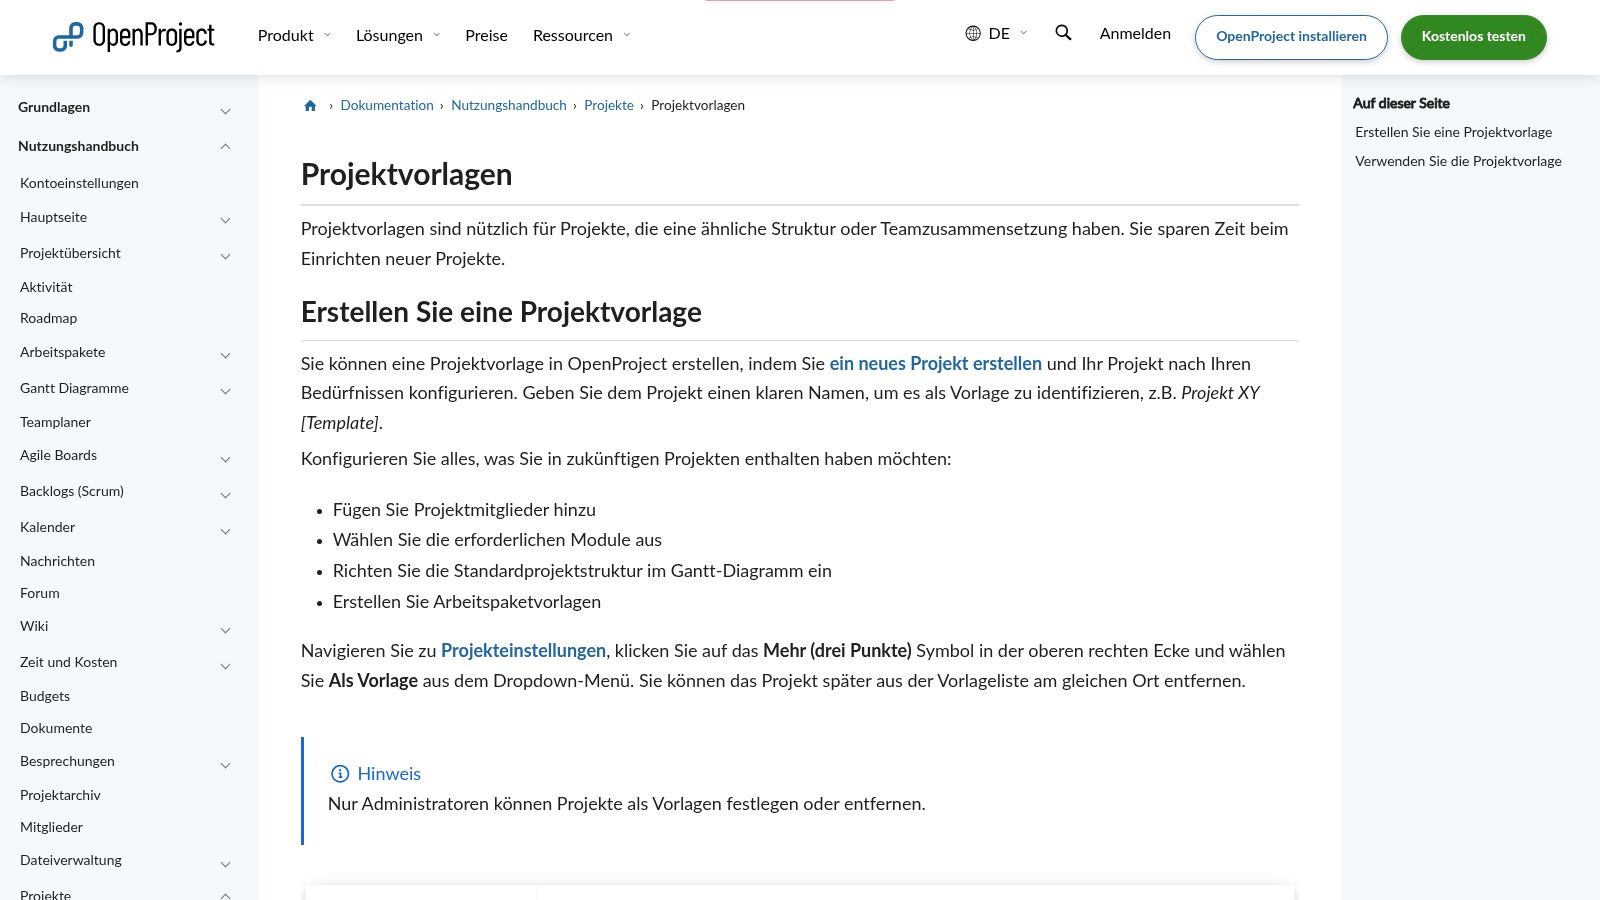The image size is (1600, 900).
Task: Expand the Projektübersicht sidebar chevron
Action: [225, 256]
